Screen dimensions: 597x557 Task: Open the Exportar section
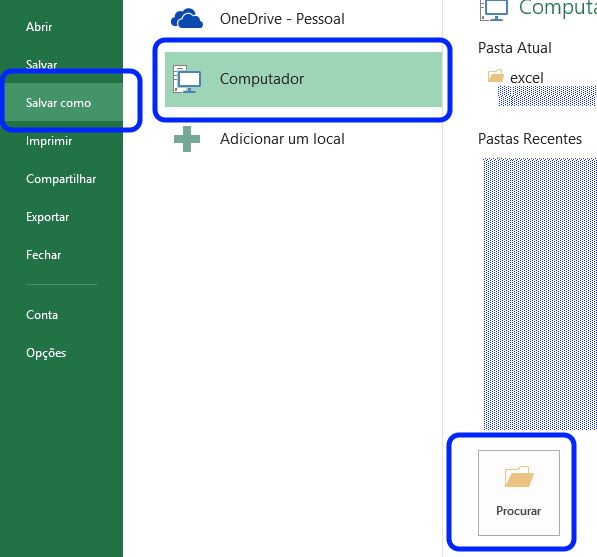pyautogui.click(x=48, y=217)
